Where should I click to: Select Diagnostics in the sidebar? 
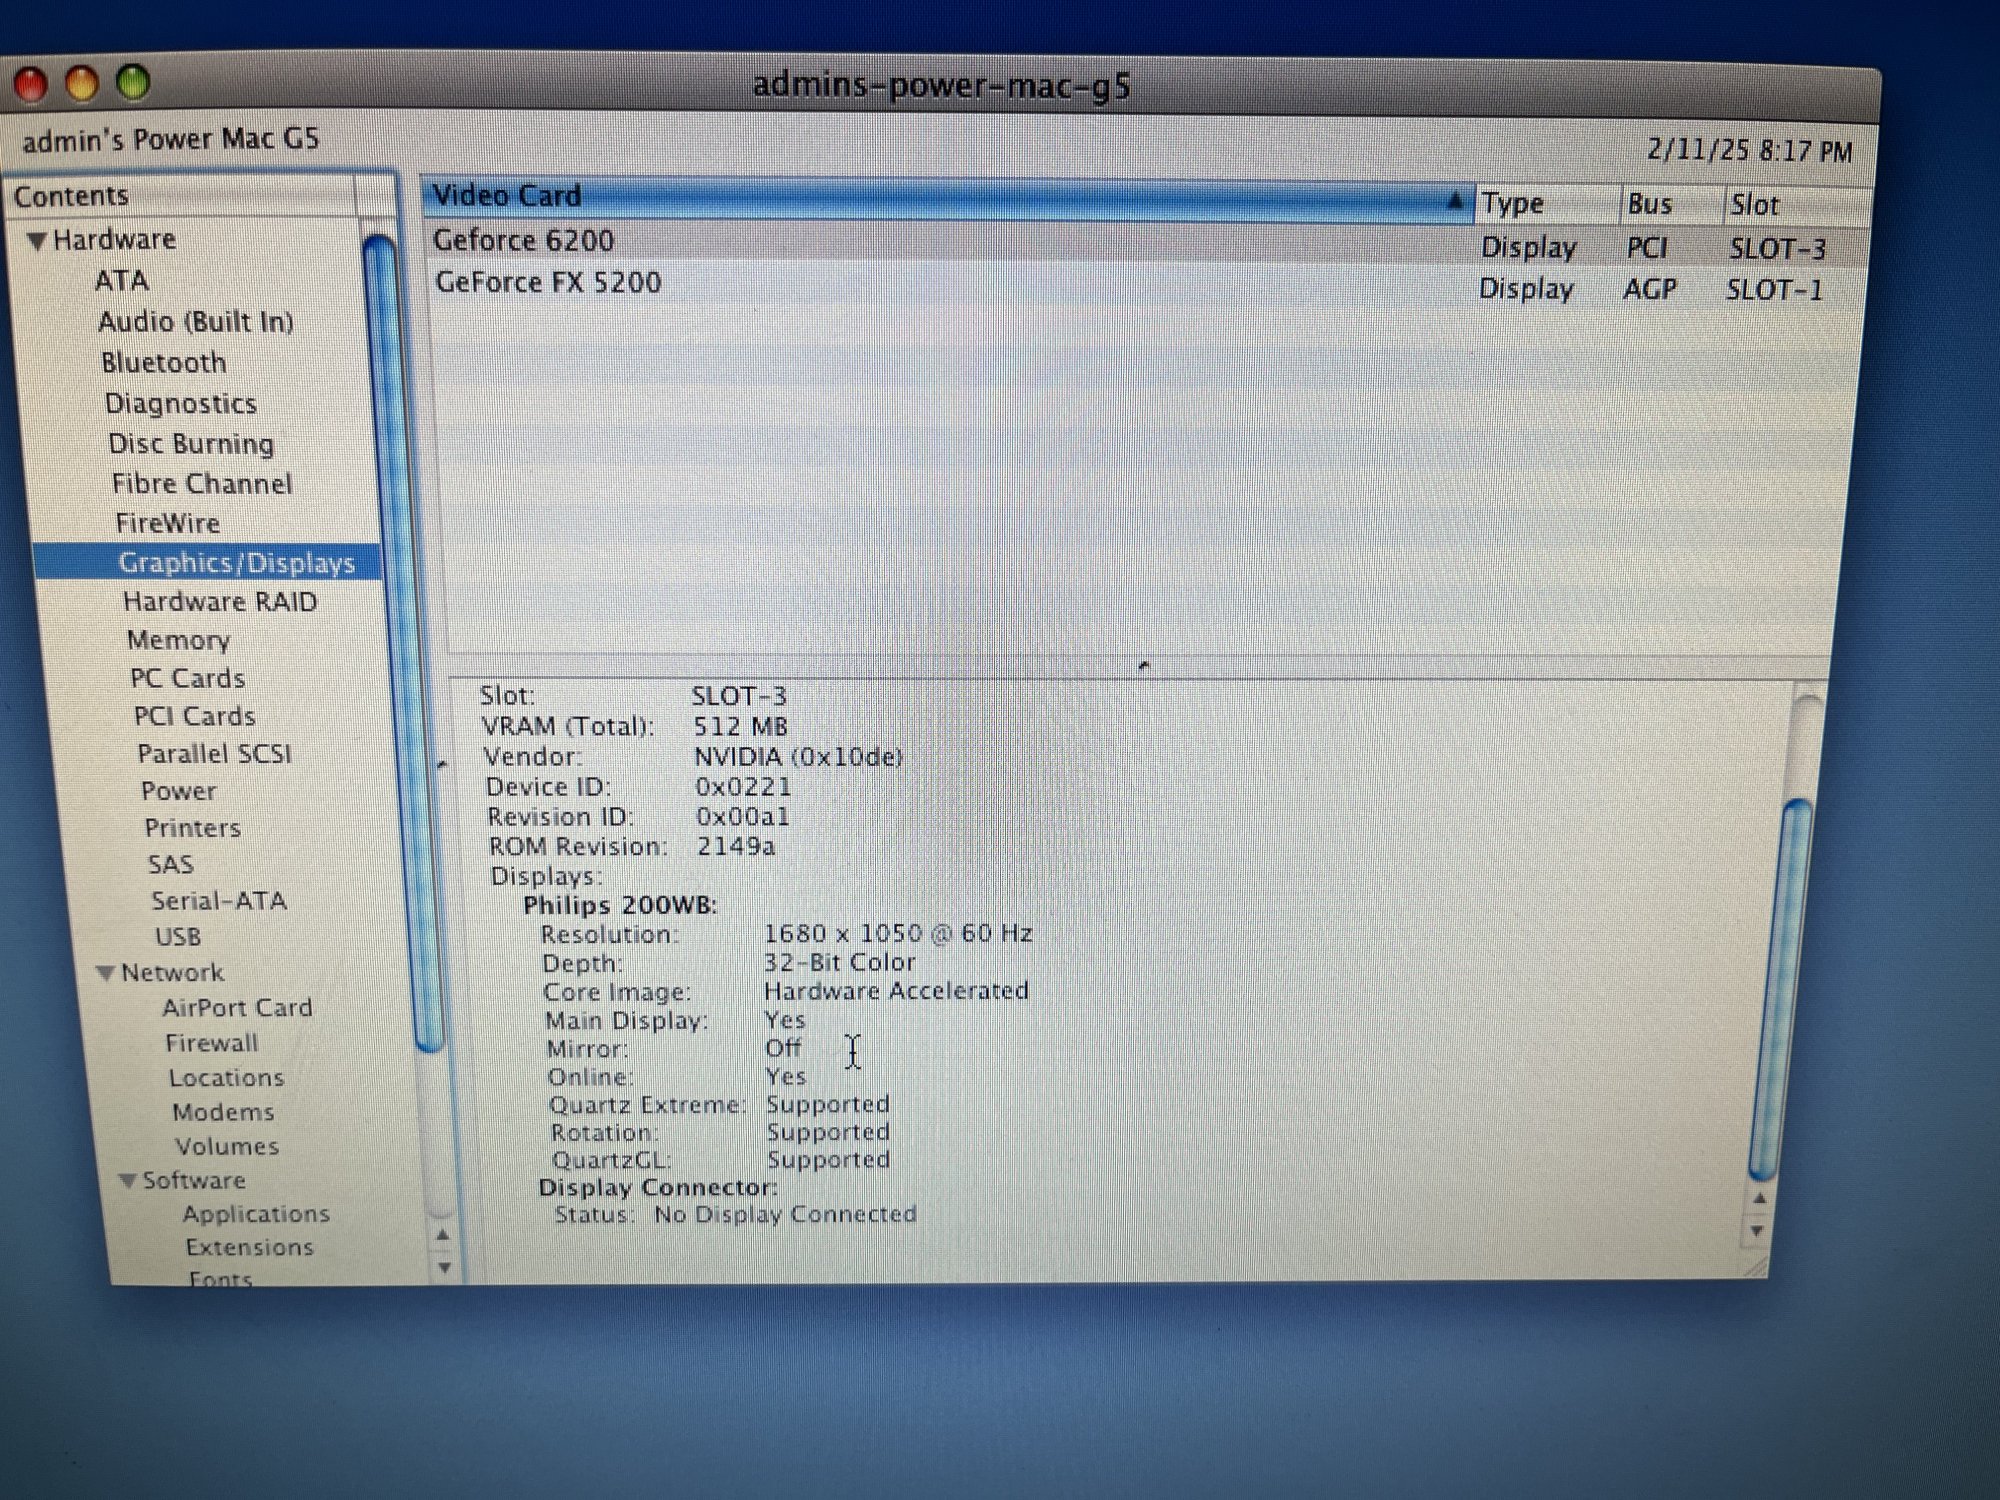pos(181,404)
